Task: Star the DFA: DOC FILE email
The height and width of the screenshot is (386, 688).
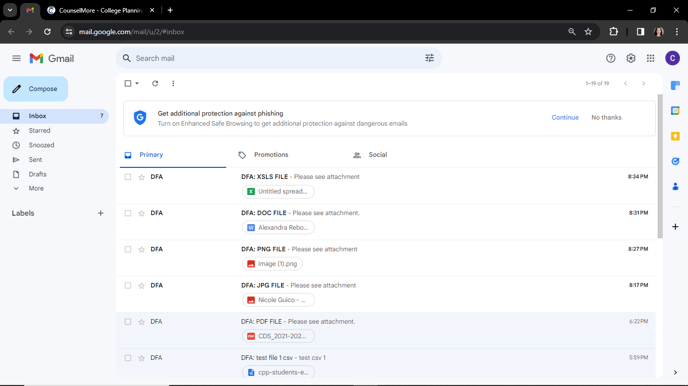Action: [x=141, y=213]
